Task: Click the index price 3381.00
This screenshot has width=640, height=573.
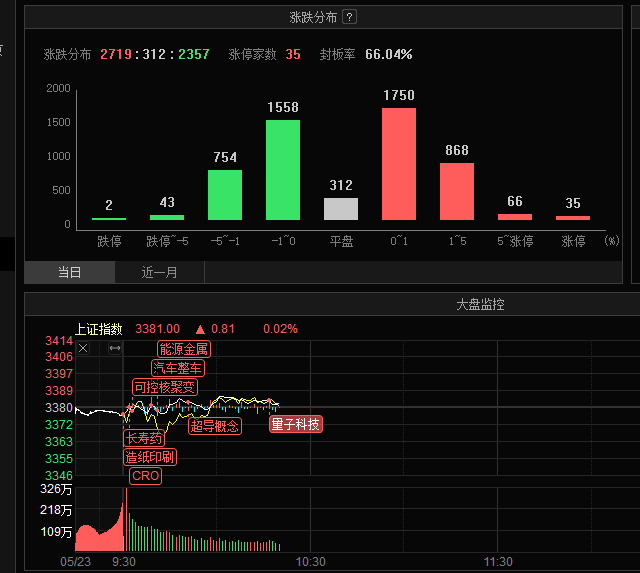Action: (157, 329)
